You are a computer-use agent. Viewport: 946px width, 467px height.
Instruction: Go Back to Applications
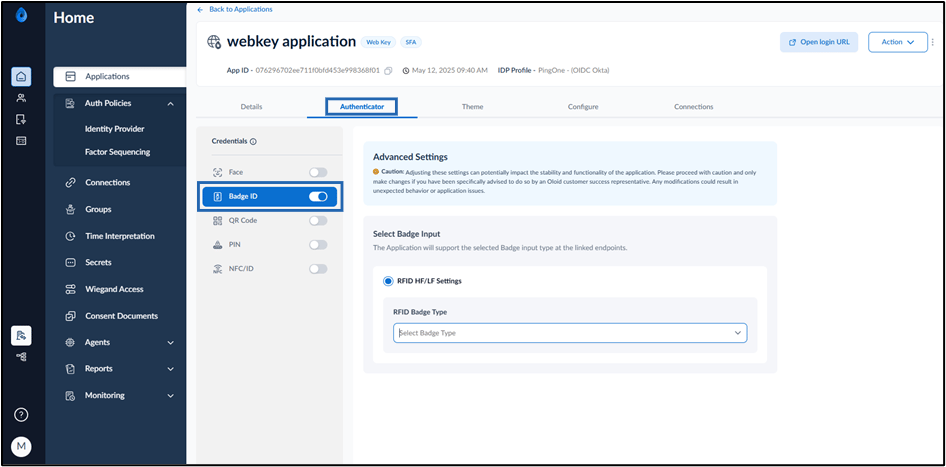[235, 10]
